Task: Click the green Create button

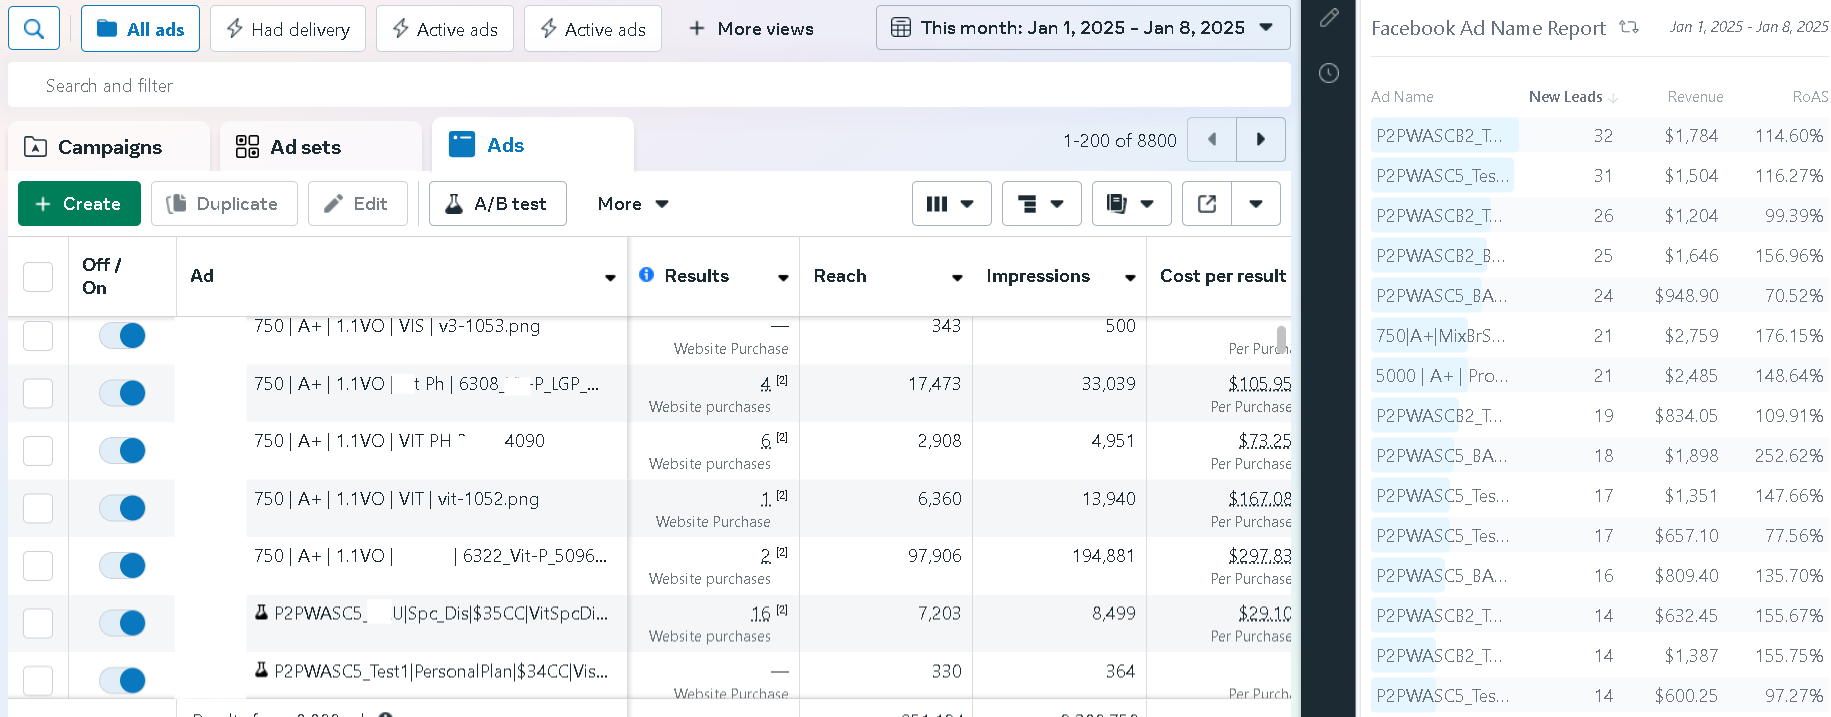Action: 79,204
